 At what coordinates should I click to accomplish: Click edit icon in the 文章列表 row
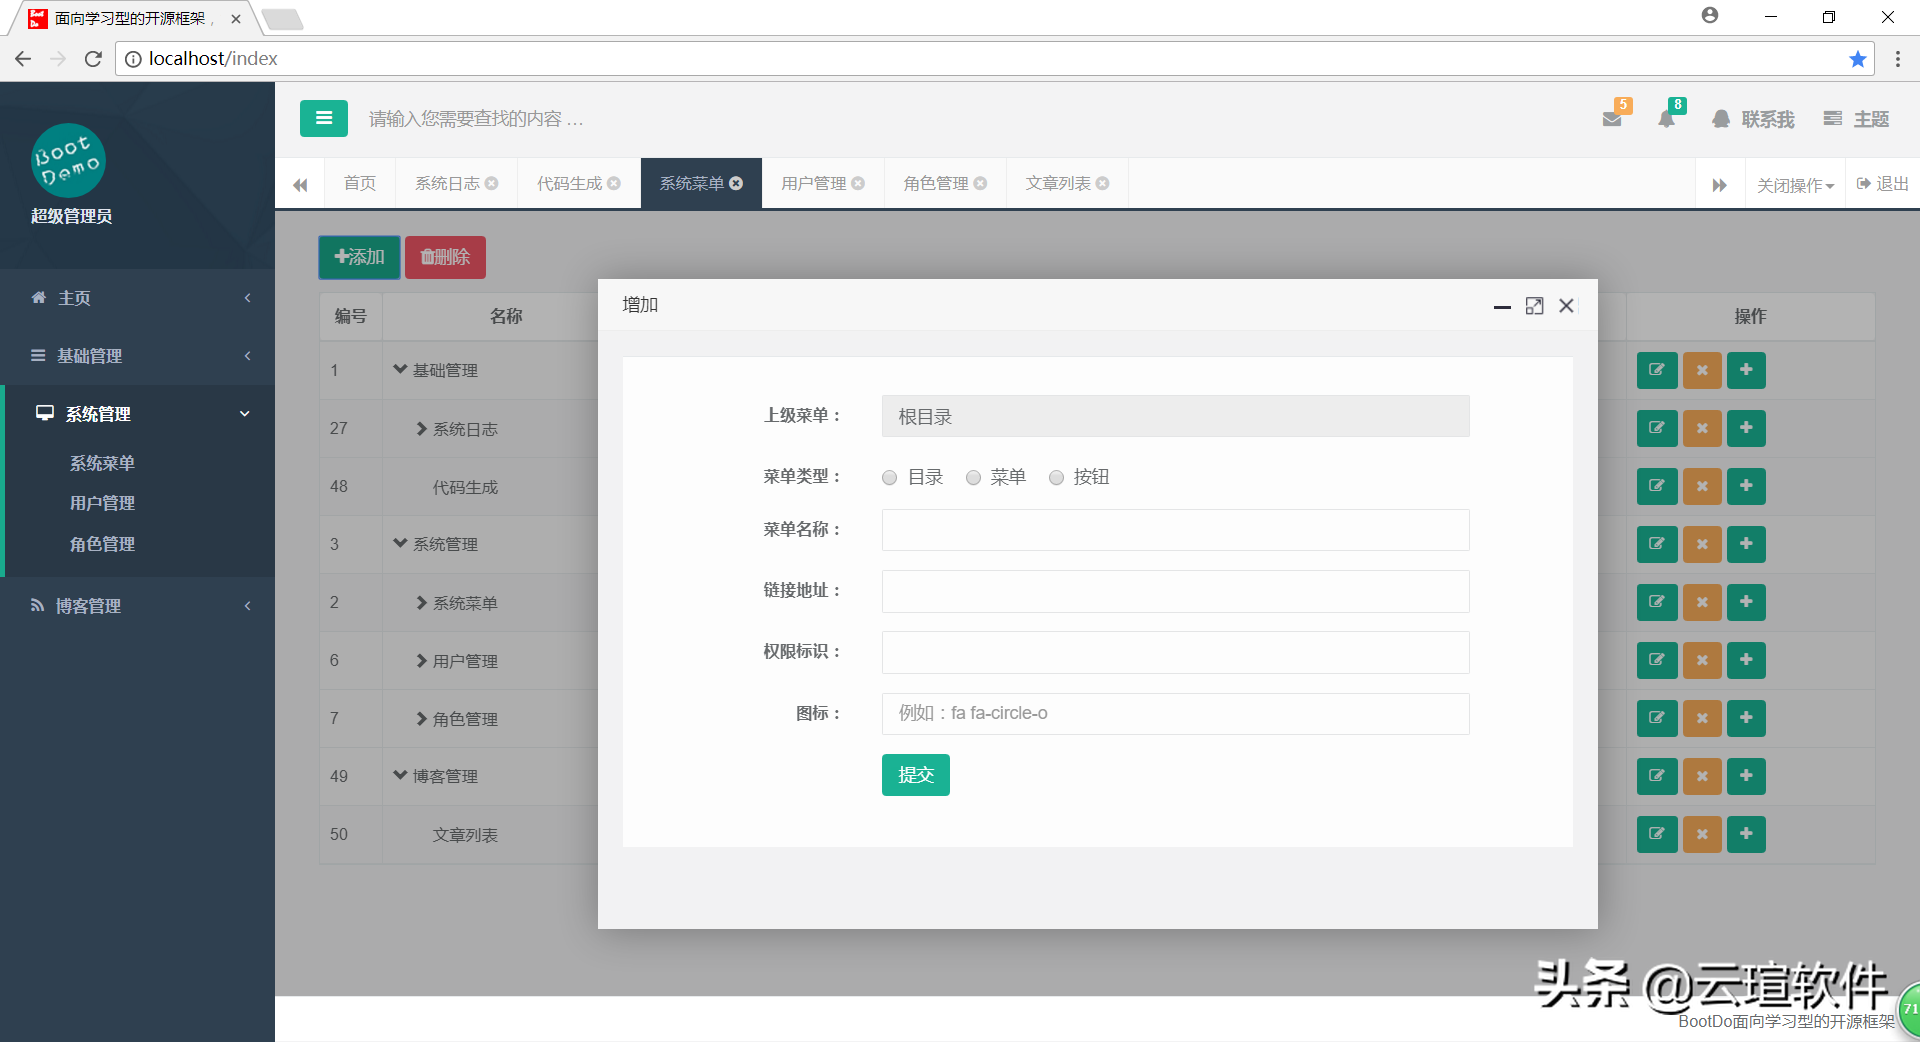1657,834
